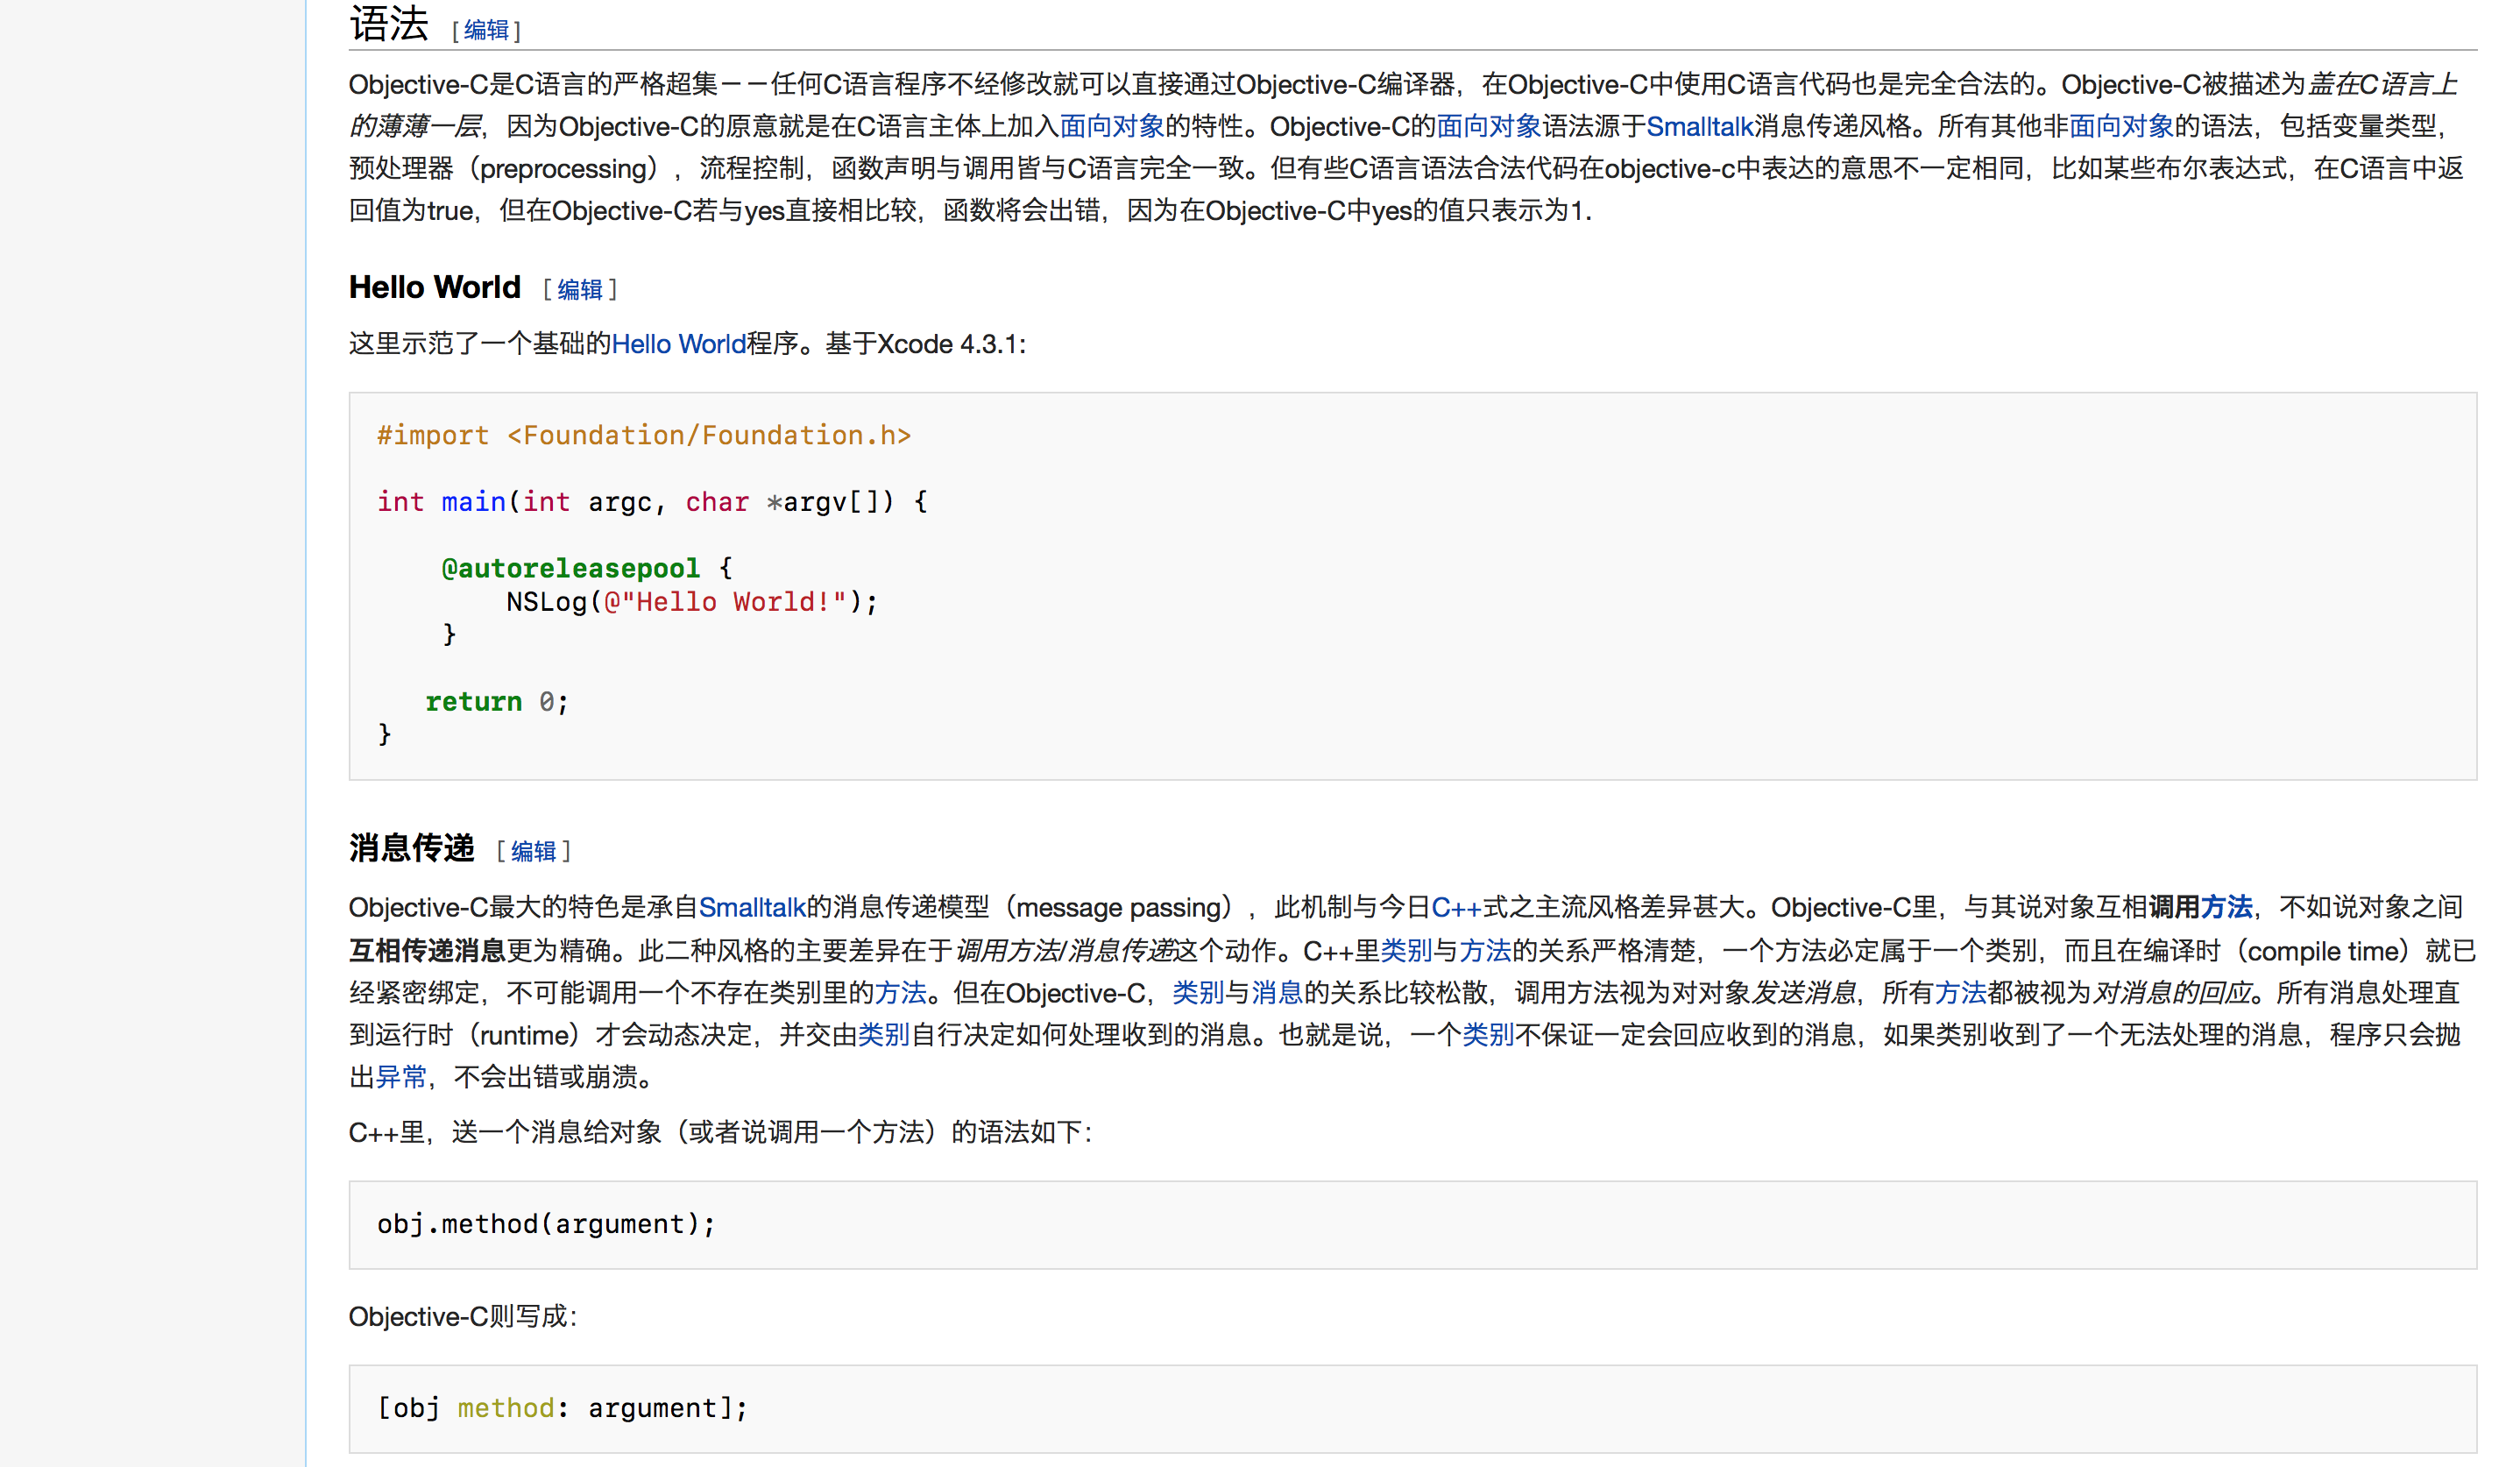Open the Hello World link in intro sentence

point(678,344)
